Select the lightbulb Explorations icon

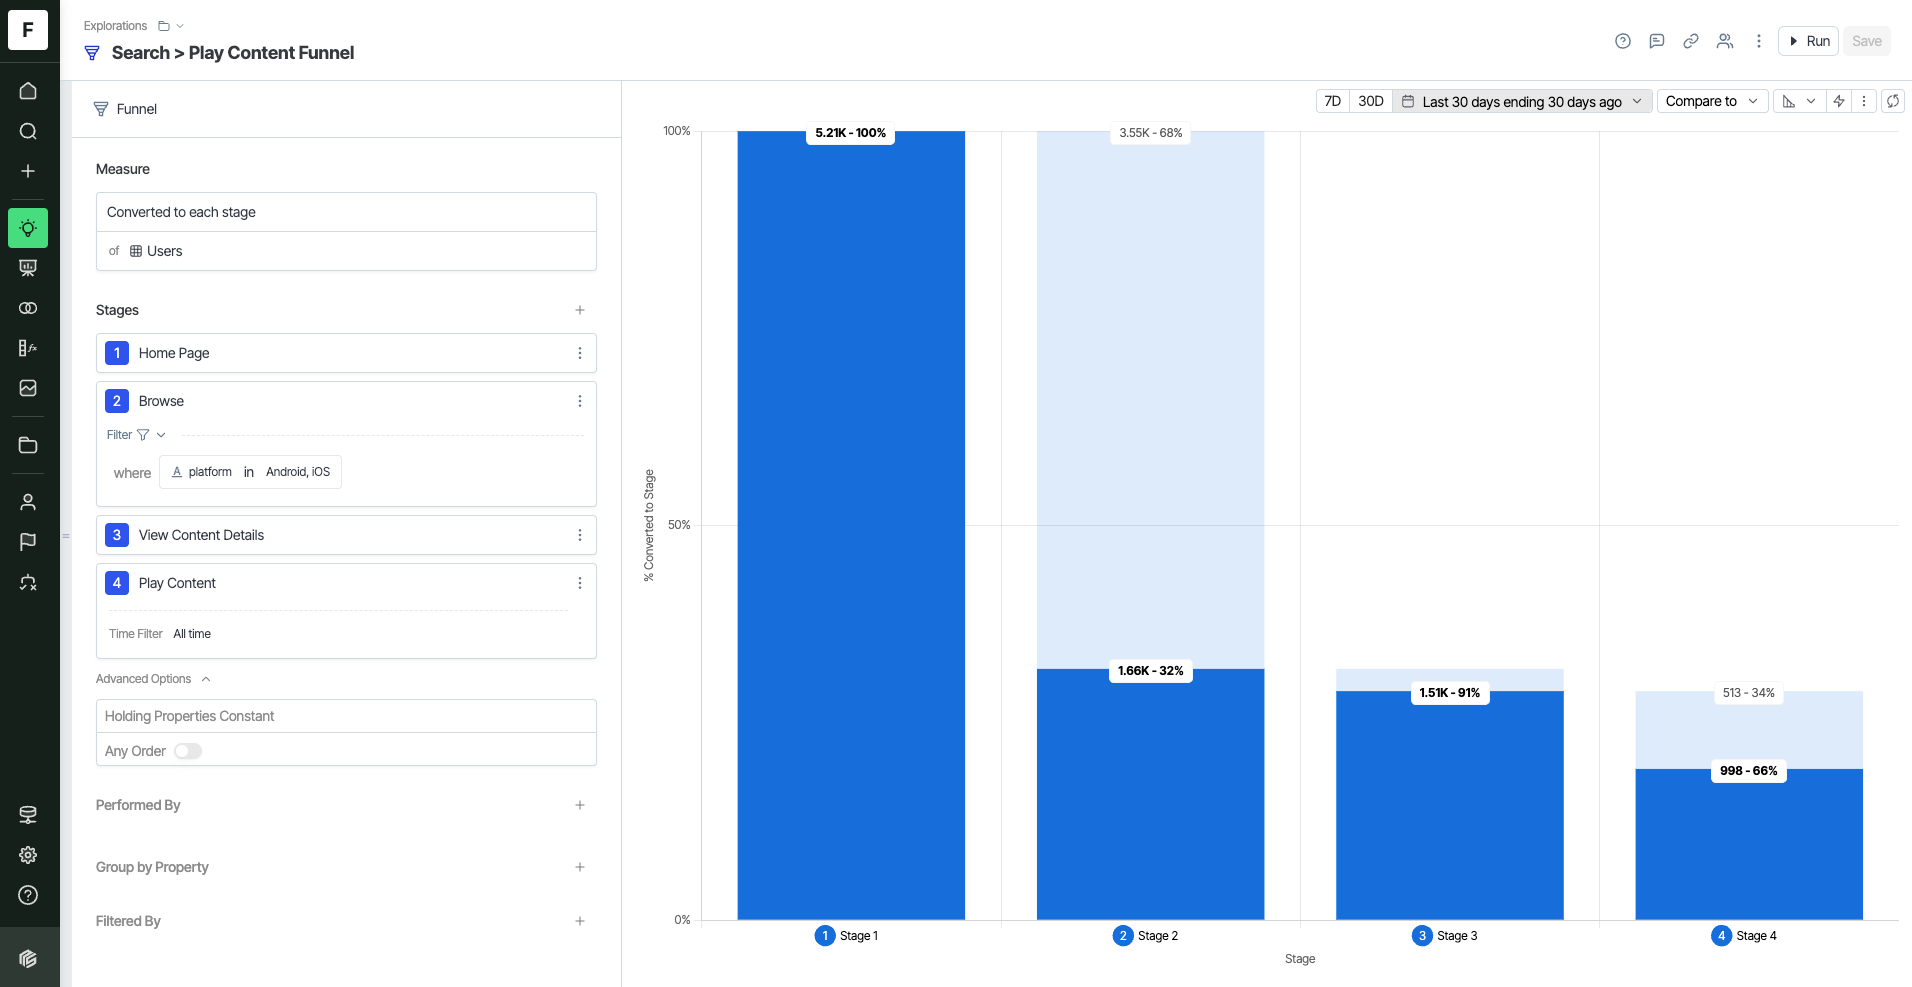pyautogui.click(x=28, y=228)
